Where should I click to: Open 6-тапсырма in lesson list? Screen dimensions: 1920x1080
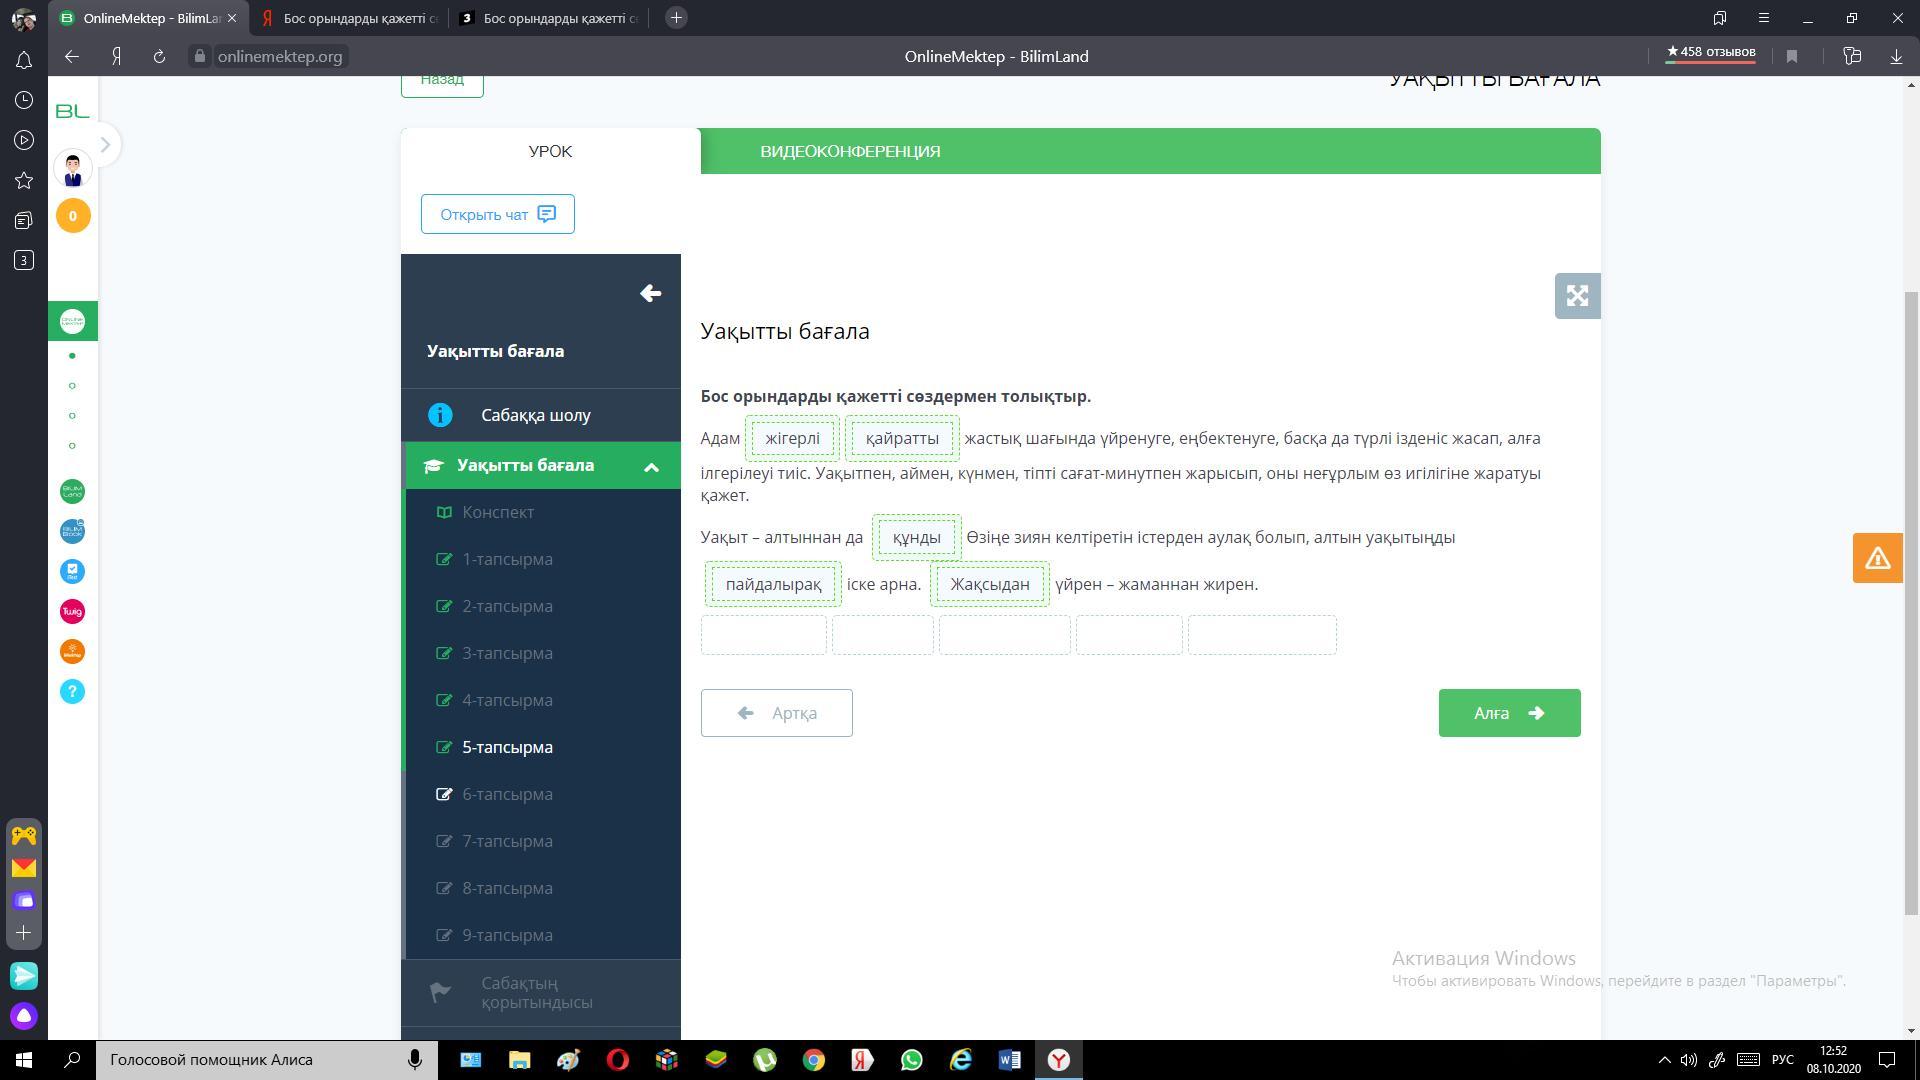coord(507,795)
